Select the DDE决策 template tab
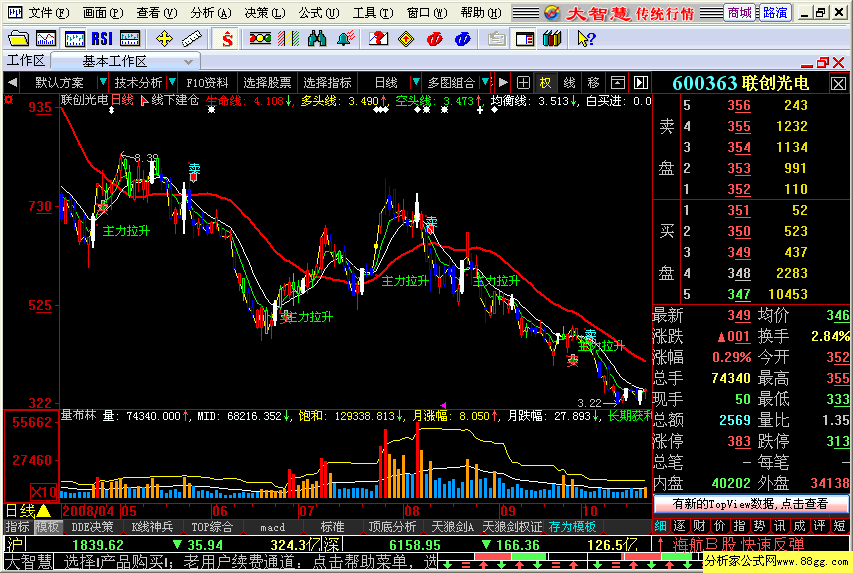Image resolution: width=853 pixels, height=573 pixels. [x=92, y=527]
